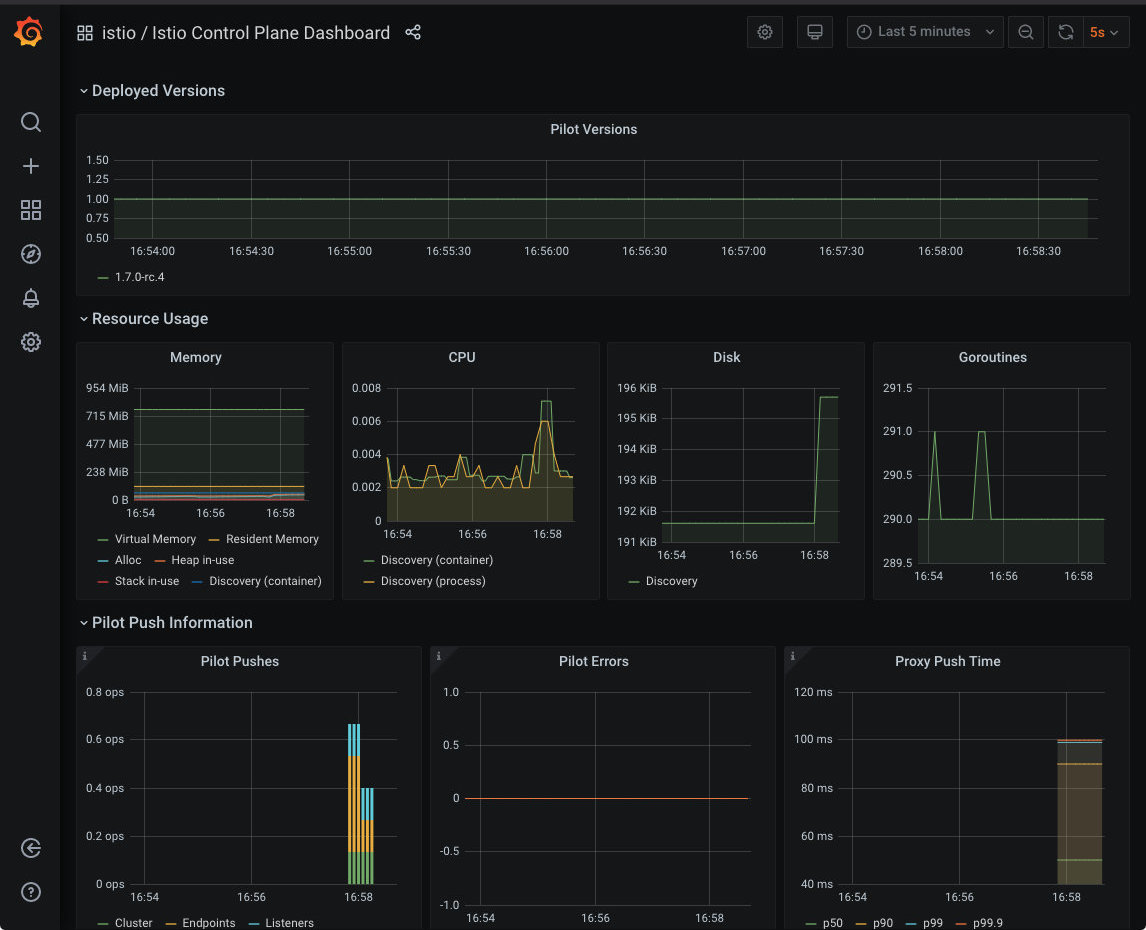
Task: Toggle the 1.7.0-rc.4 series in the legend
Action: pyautogui.click(x=139, y=277)
